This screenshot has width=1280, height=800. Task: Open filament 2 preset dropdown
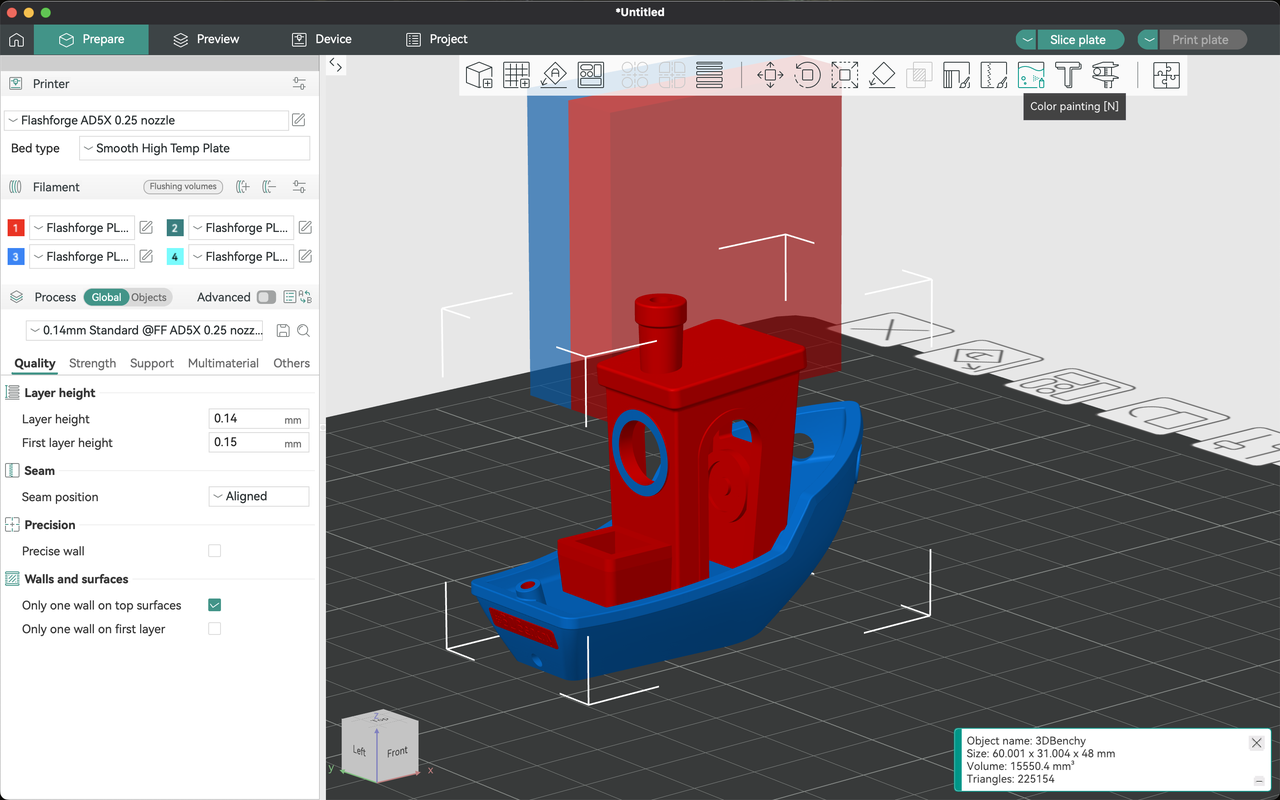[241, 228]
